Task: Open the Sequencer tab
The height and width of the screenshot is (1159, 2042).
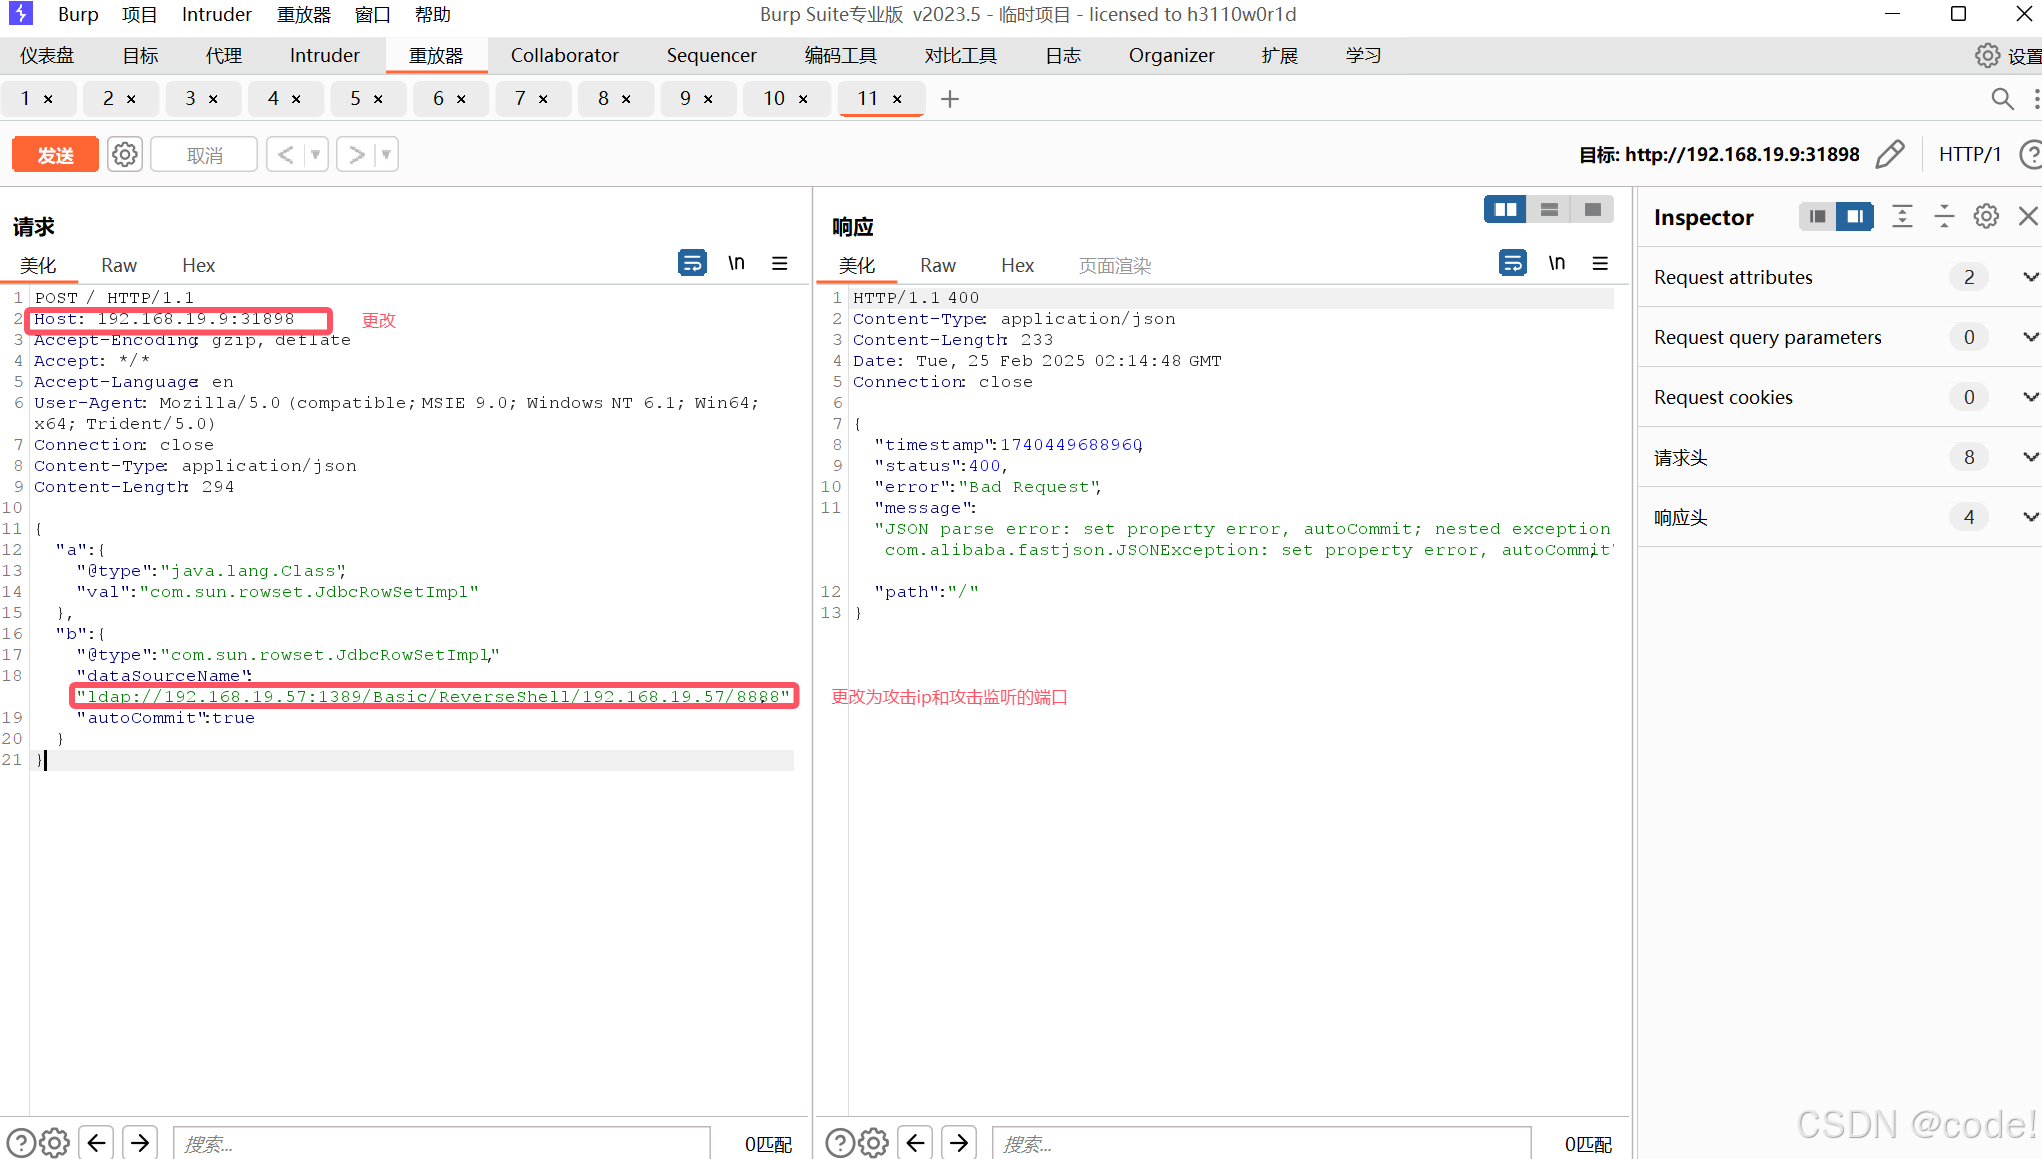Action: [x=712, y=56]
